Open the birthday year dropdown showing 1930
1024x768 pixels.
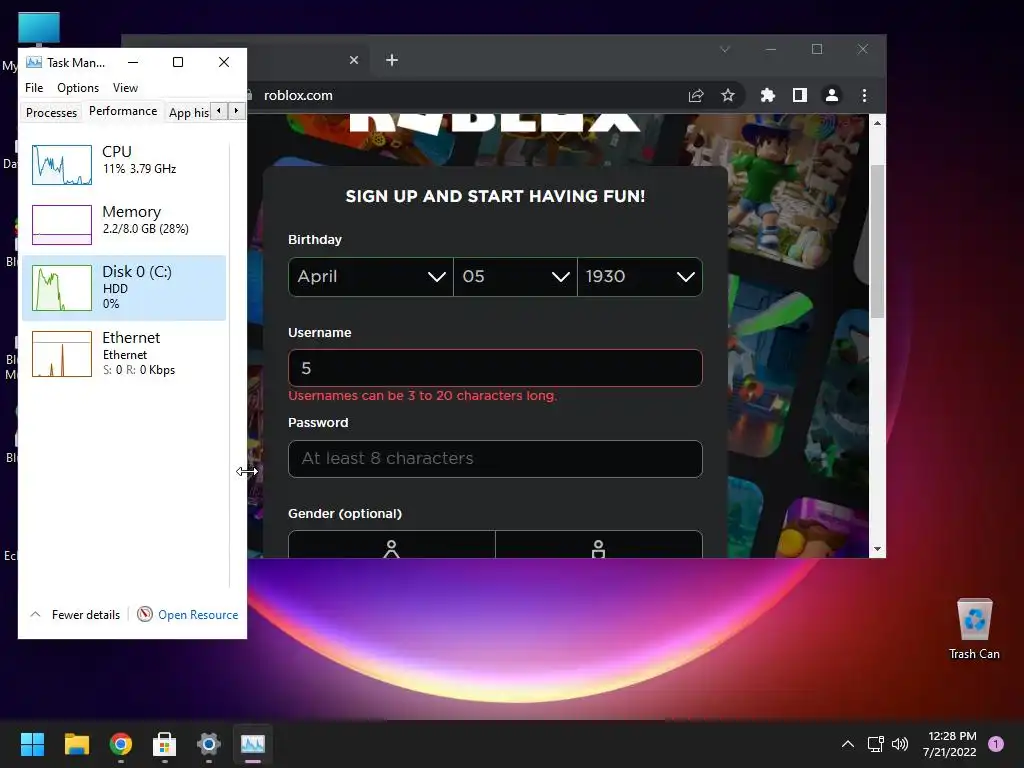[x=640, y=277]
